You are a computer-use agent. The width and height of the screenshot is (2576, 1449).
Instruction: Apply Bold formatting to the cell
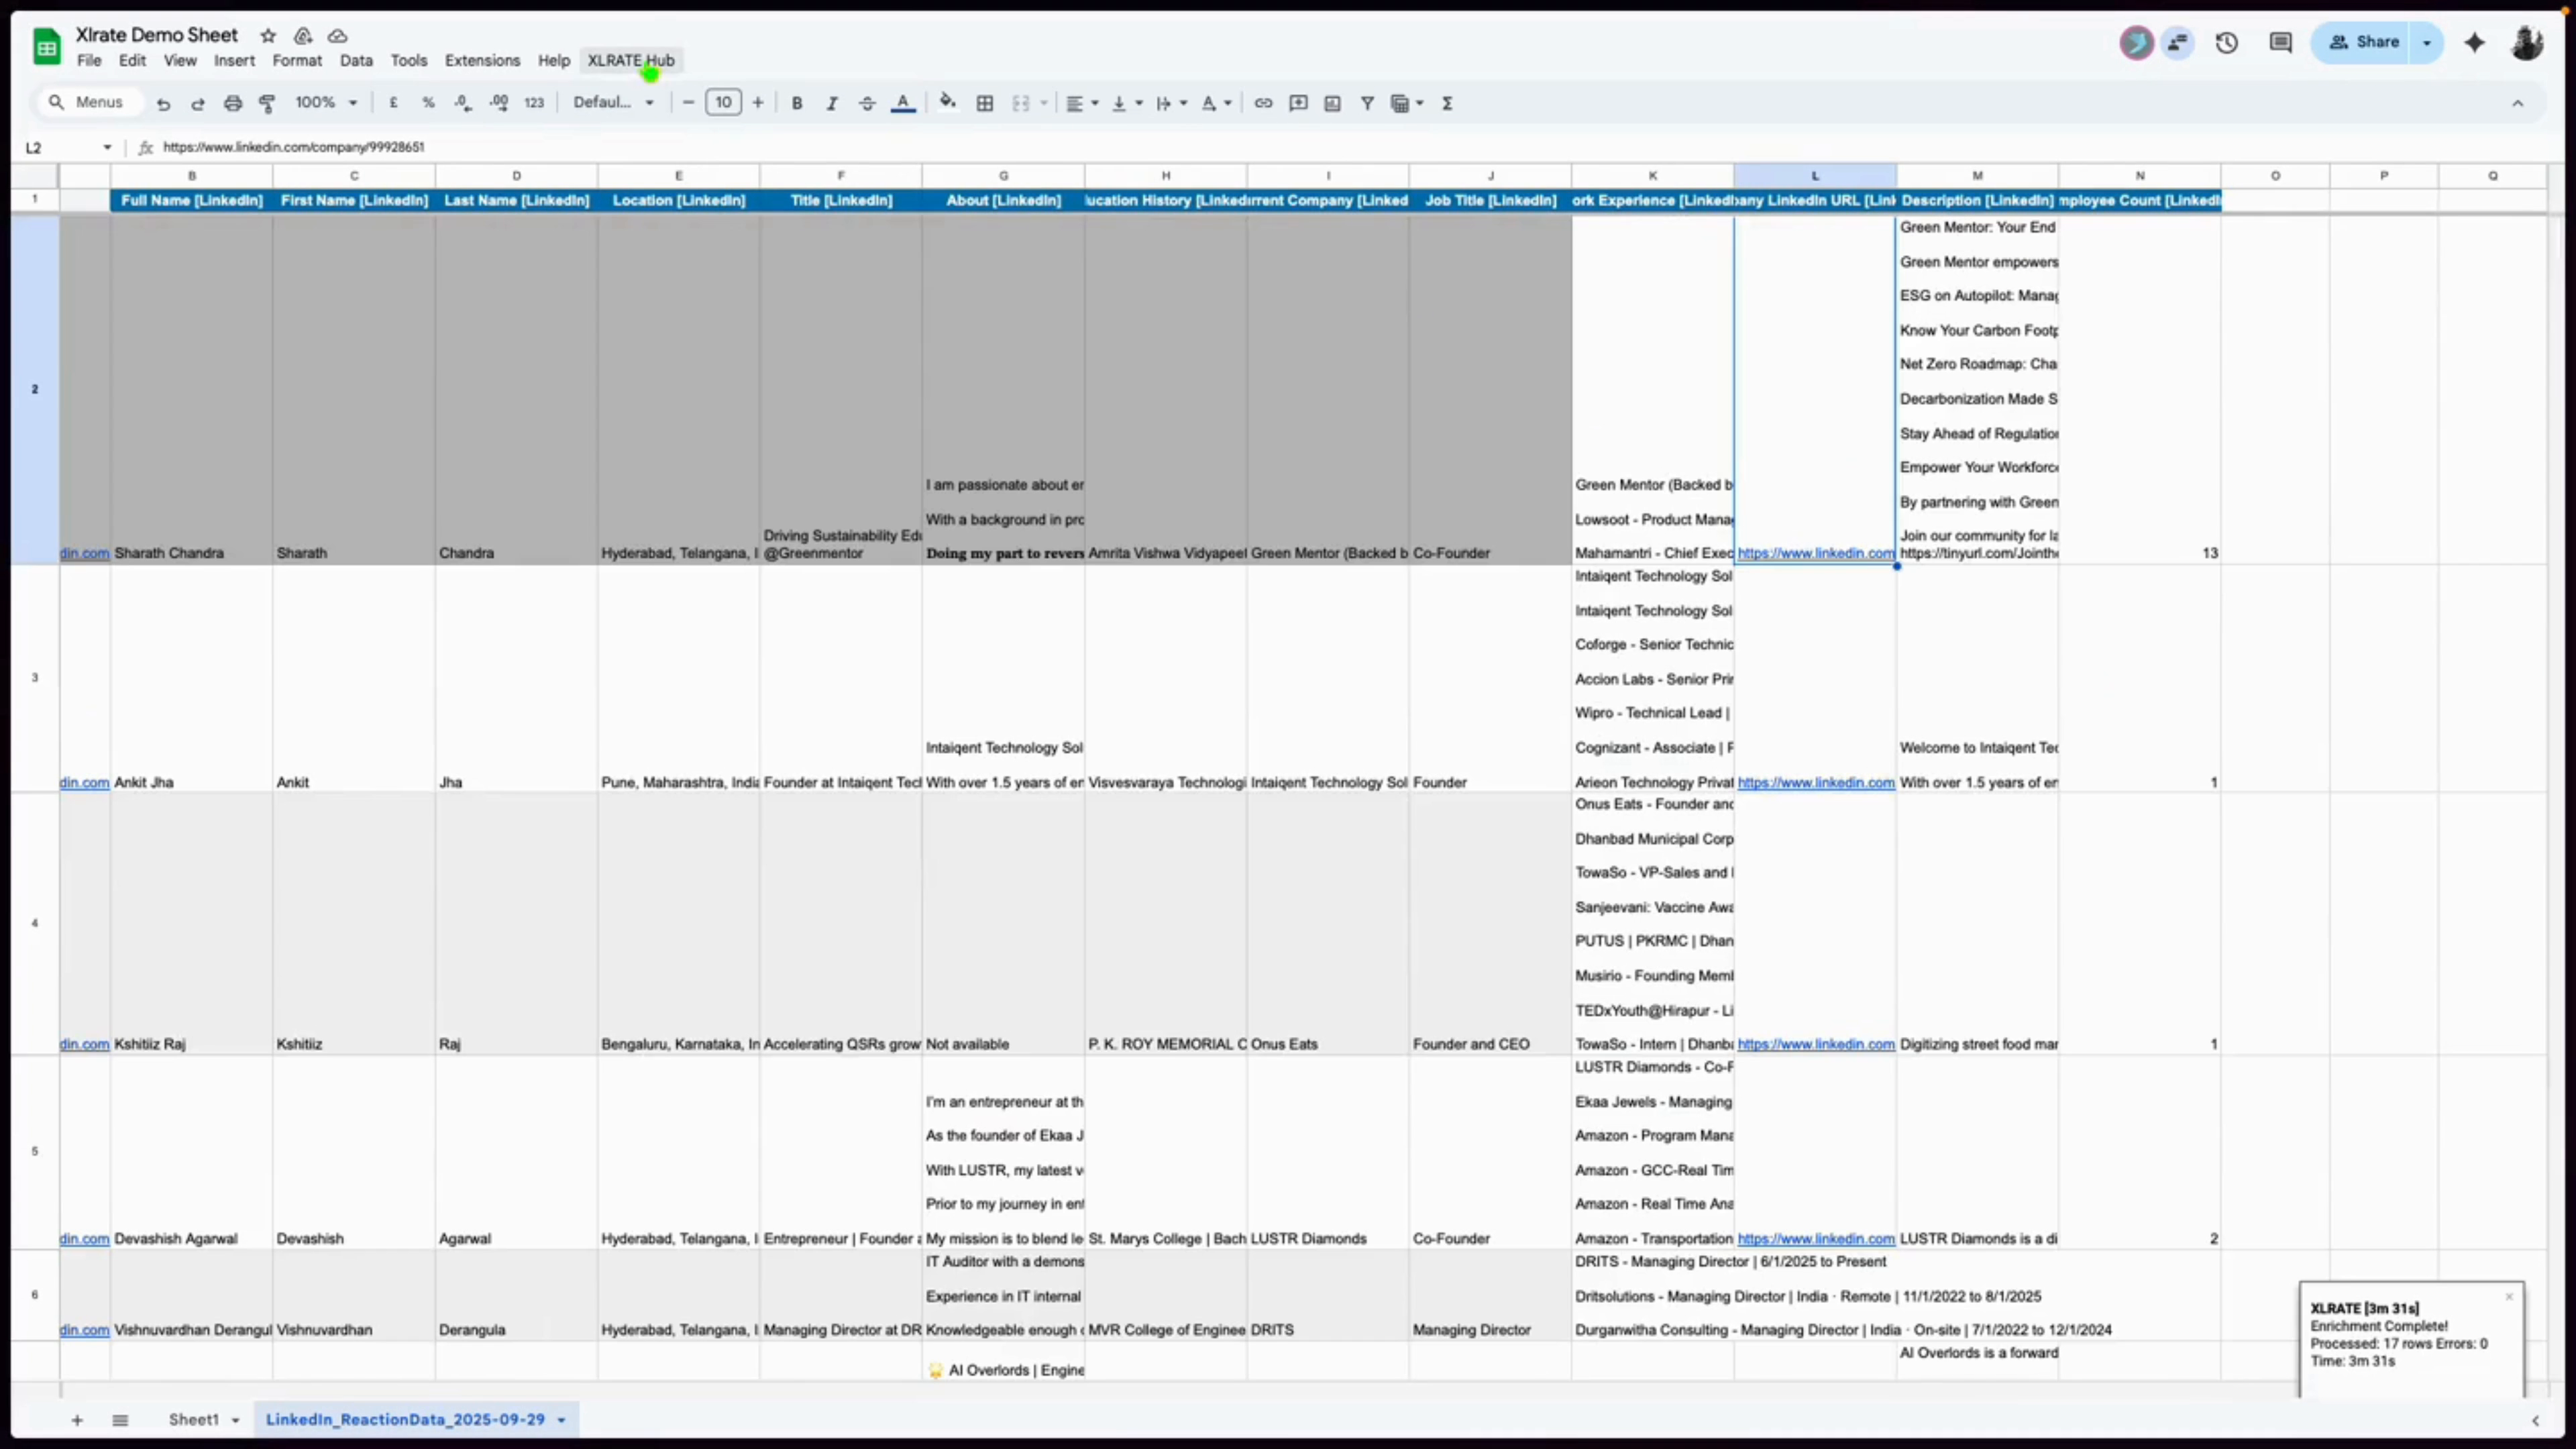(796, 102)
